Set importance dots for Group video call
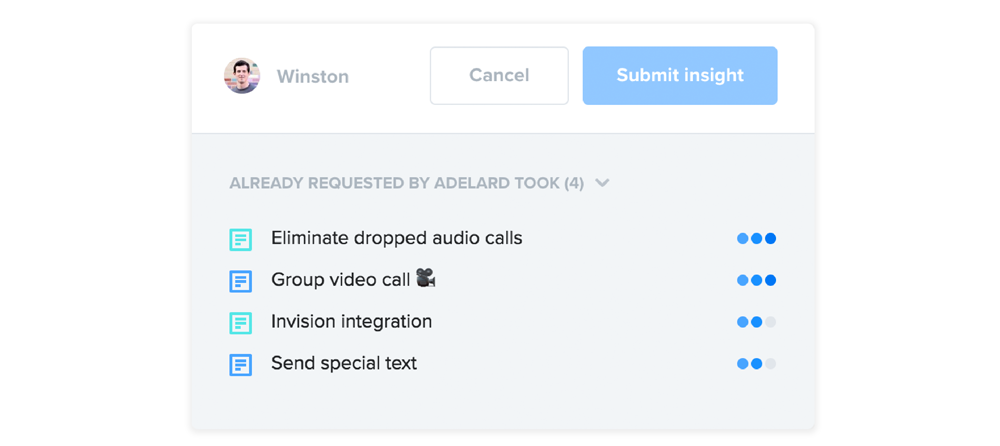This screenshot has height=446, width=1000. [x=756, y=280]
